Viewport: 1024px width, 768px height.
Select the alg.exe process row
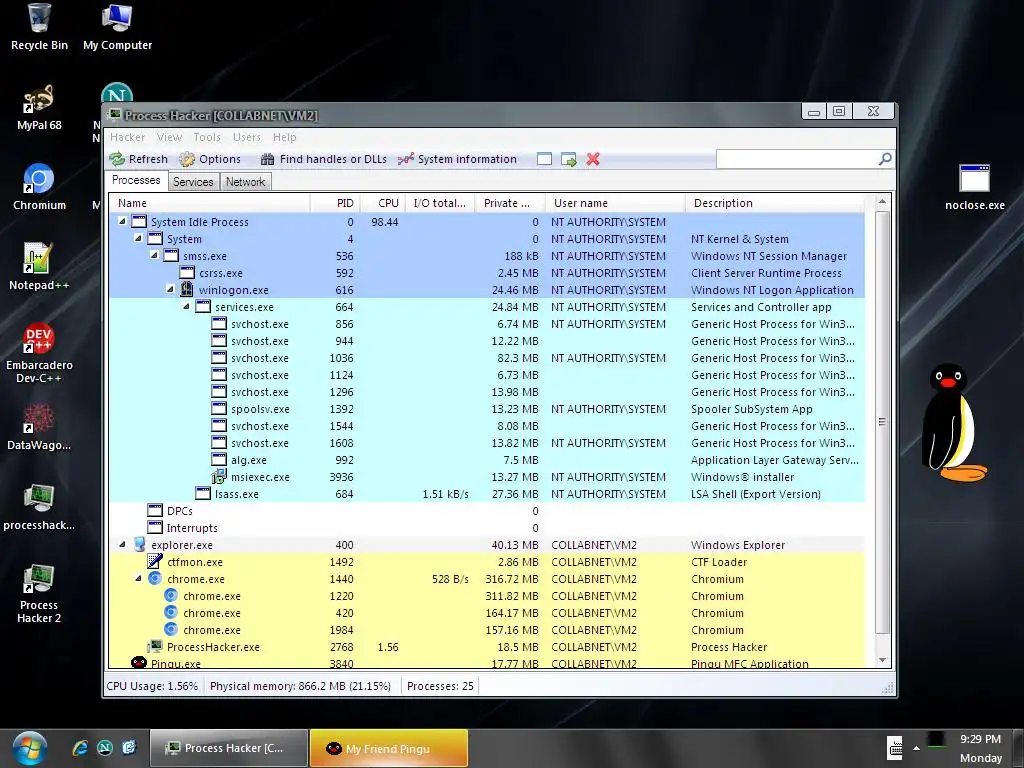[487, 460]
